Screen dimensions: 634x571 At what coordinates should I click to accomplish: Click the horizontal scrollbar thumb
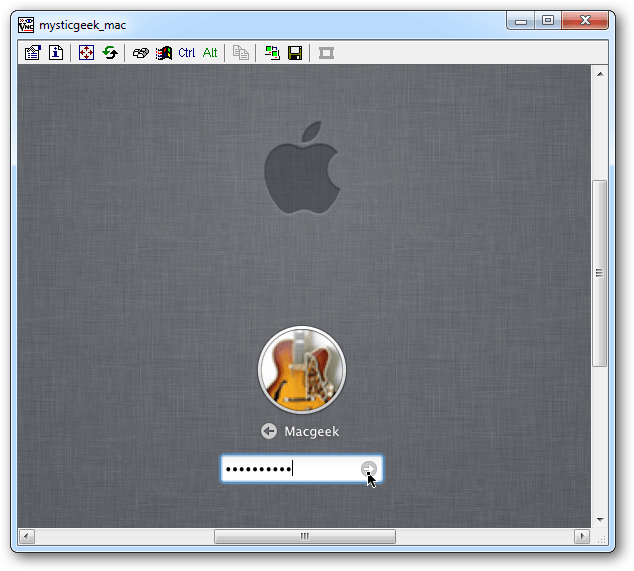pos(305,537)
